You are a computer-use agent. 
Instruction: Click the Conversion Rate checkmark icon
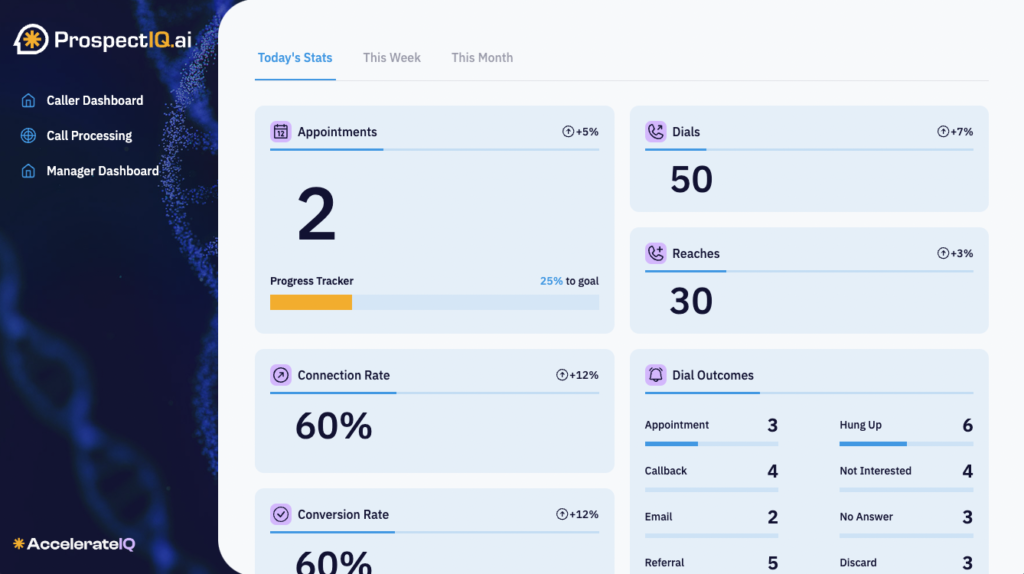281,515
